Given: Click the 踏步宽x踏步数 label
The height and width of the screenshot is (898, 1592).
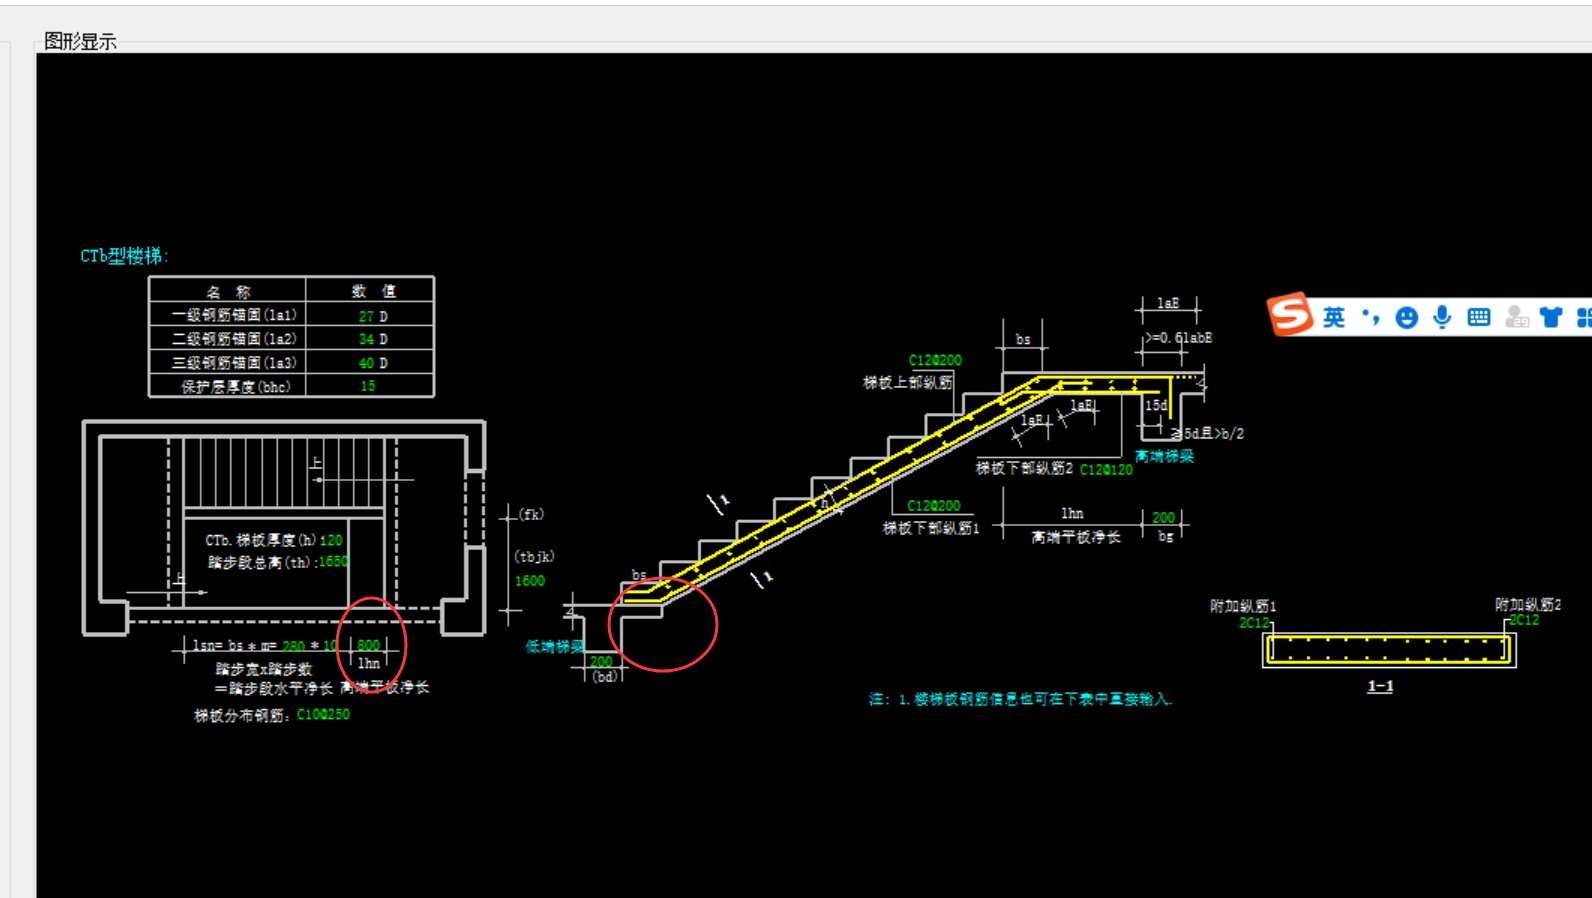Looking at the screenshot, I should coord(264,669).
